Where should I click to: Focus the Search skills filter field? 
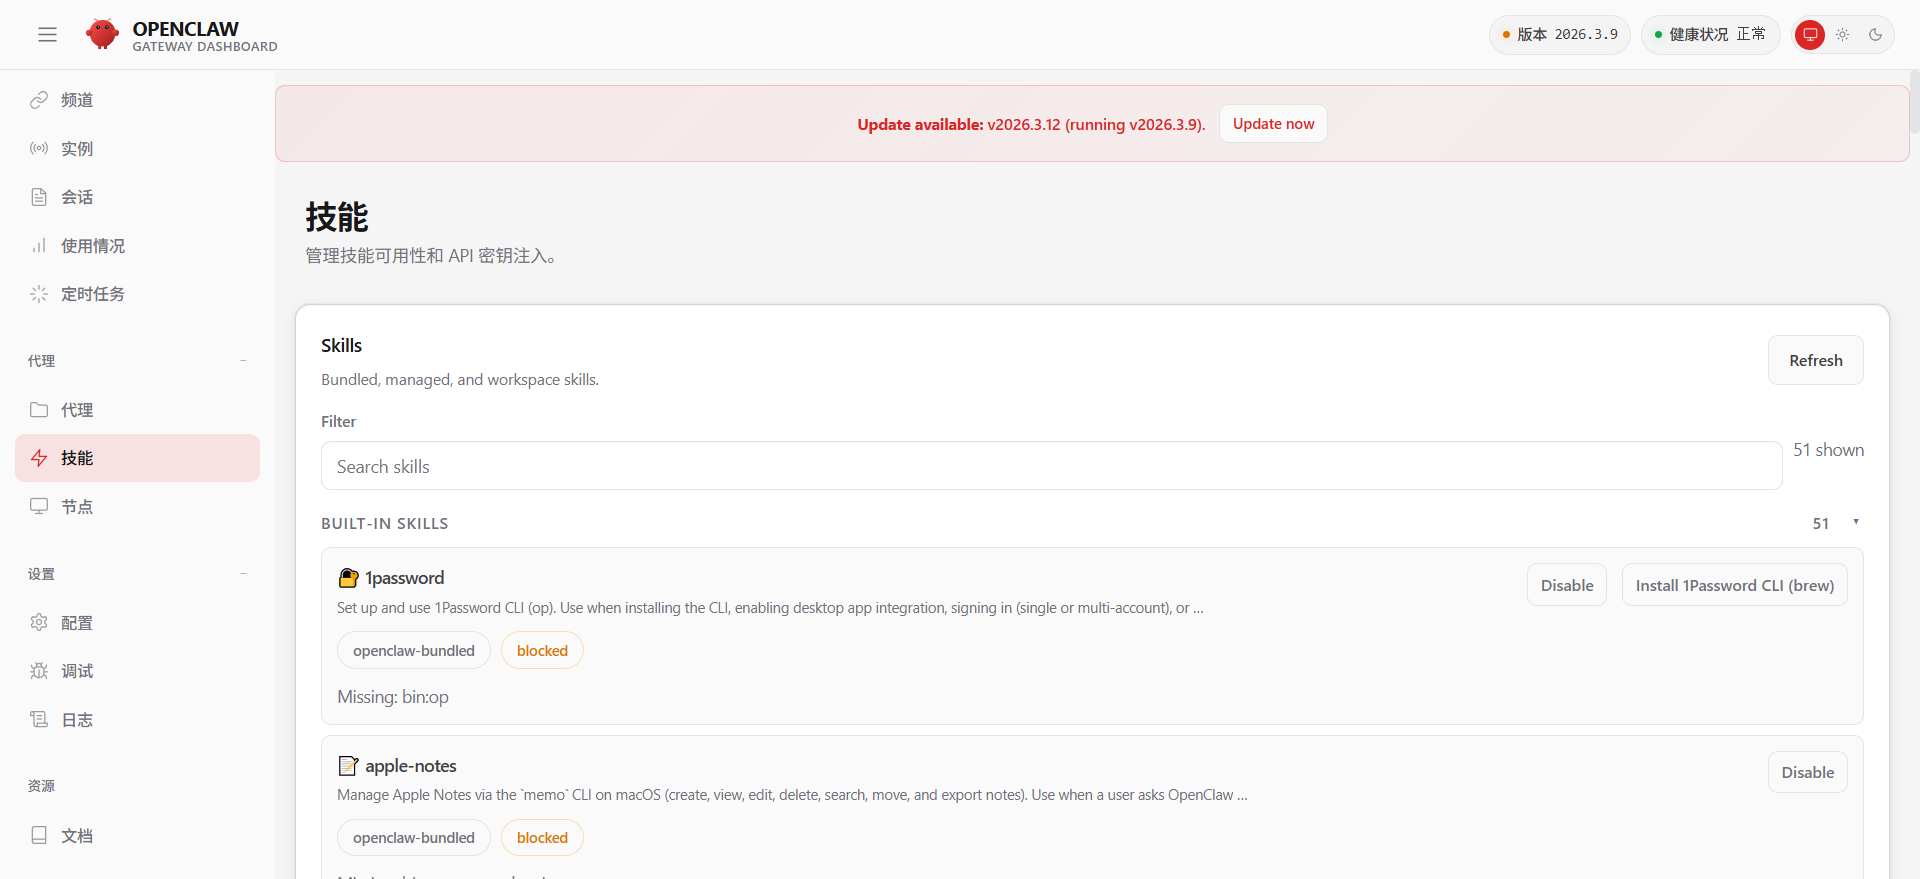pos(1051,466)
